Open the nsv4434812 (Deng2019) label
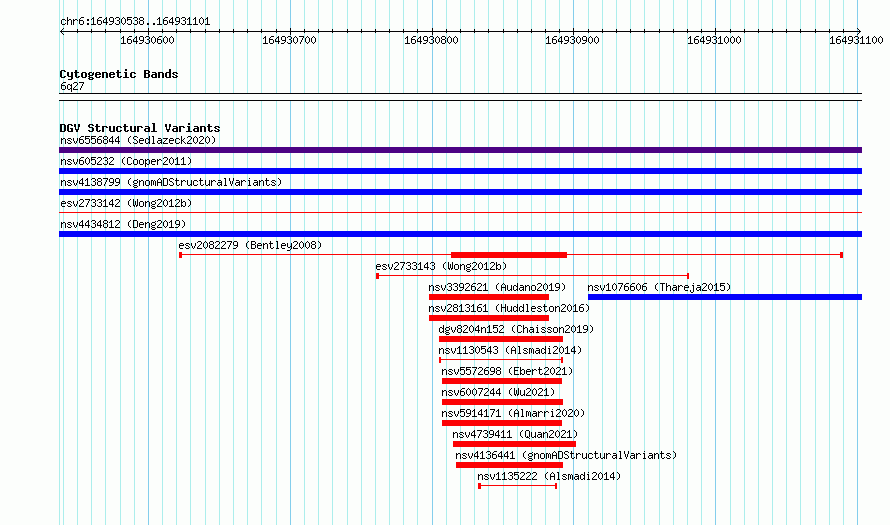This screenshot has width=890, height=525. click(x=123, y=224)
